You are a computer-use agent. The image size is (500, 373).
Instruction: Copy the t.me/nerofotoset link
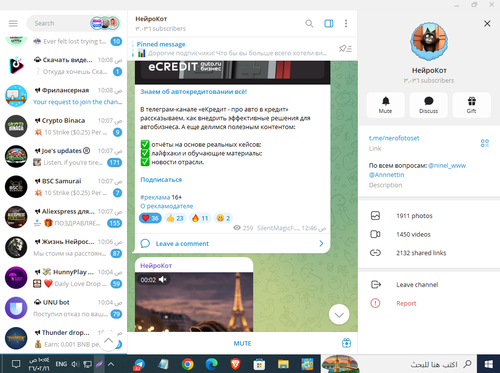(x=394, y=138)
